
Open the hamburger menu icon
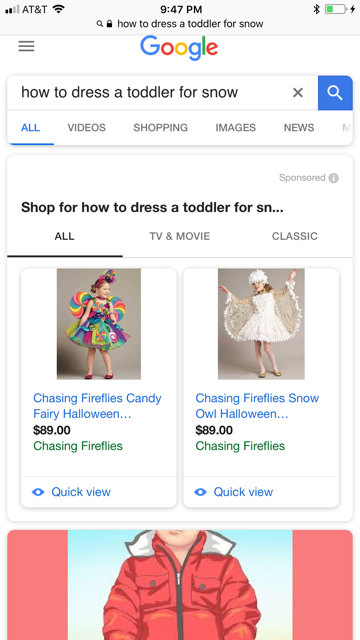[26, 46]
